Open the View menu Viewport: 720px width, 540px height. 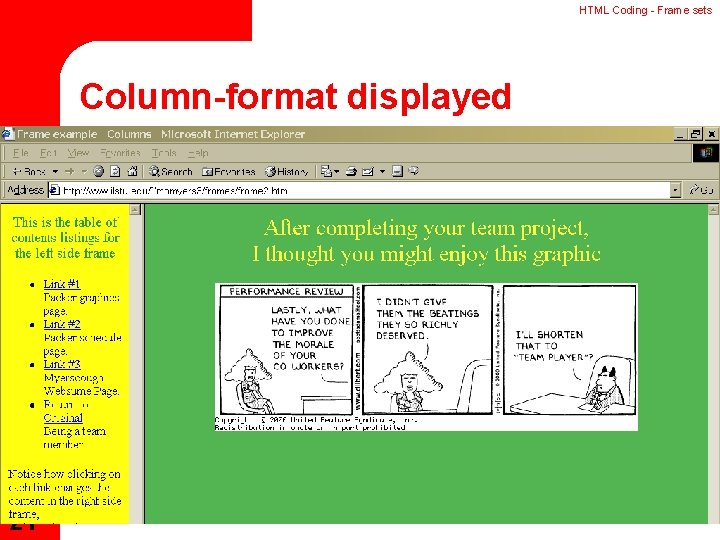click(x=78, y=153)
